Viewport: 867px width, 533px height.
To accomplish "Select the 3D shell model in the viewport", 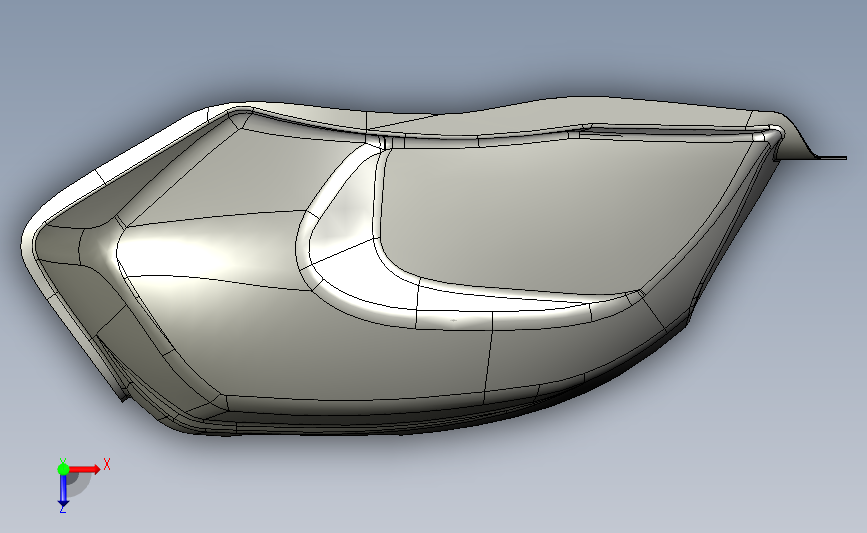I will (434, 268).
